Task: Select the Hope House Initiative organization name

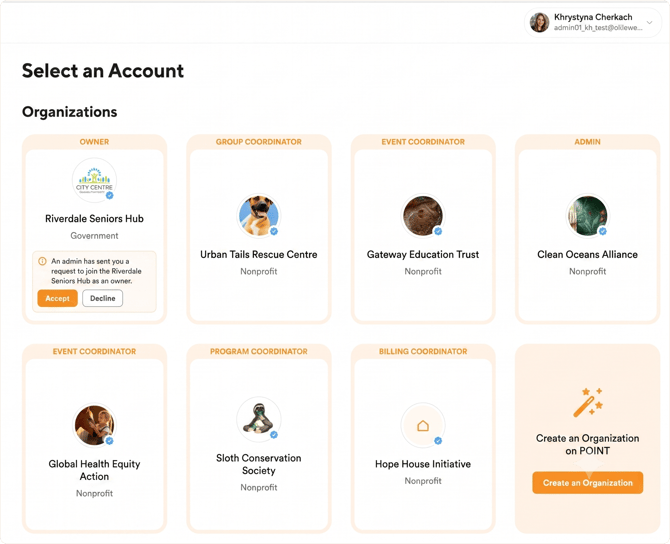Action: coord(423,464)
